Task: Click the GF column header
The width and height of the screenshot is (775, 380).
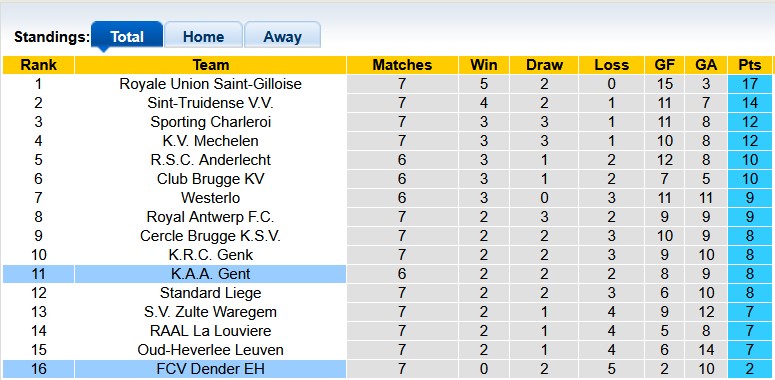Action: tap(664, 65)
